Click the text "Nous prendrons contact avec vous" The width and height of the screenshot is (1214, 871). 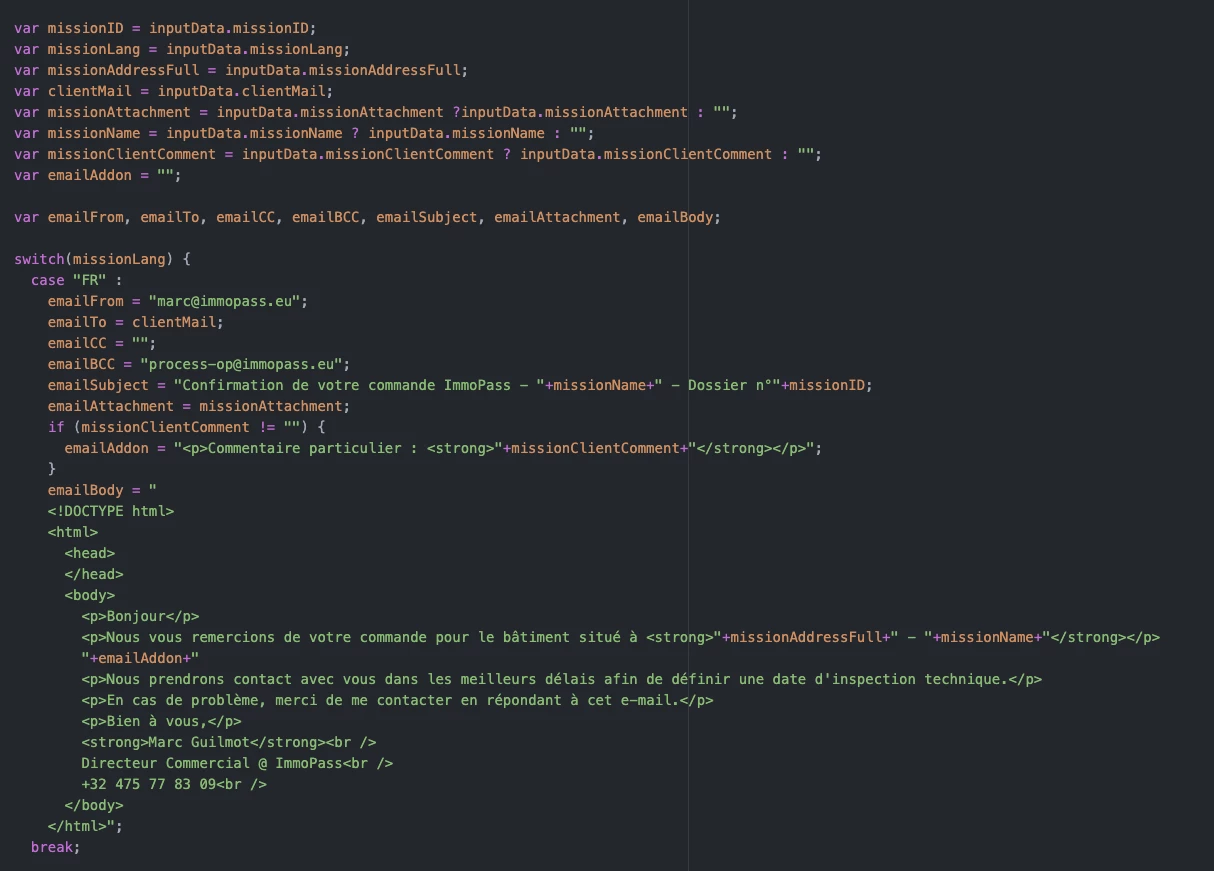(242, 679)
